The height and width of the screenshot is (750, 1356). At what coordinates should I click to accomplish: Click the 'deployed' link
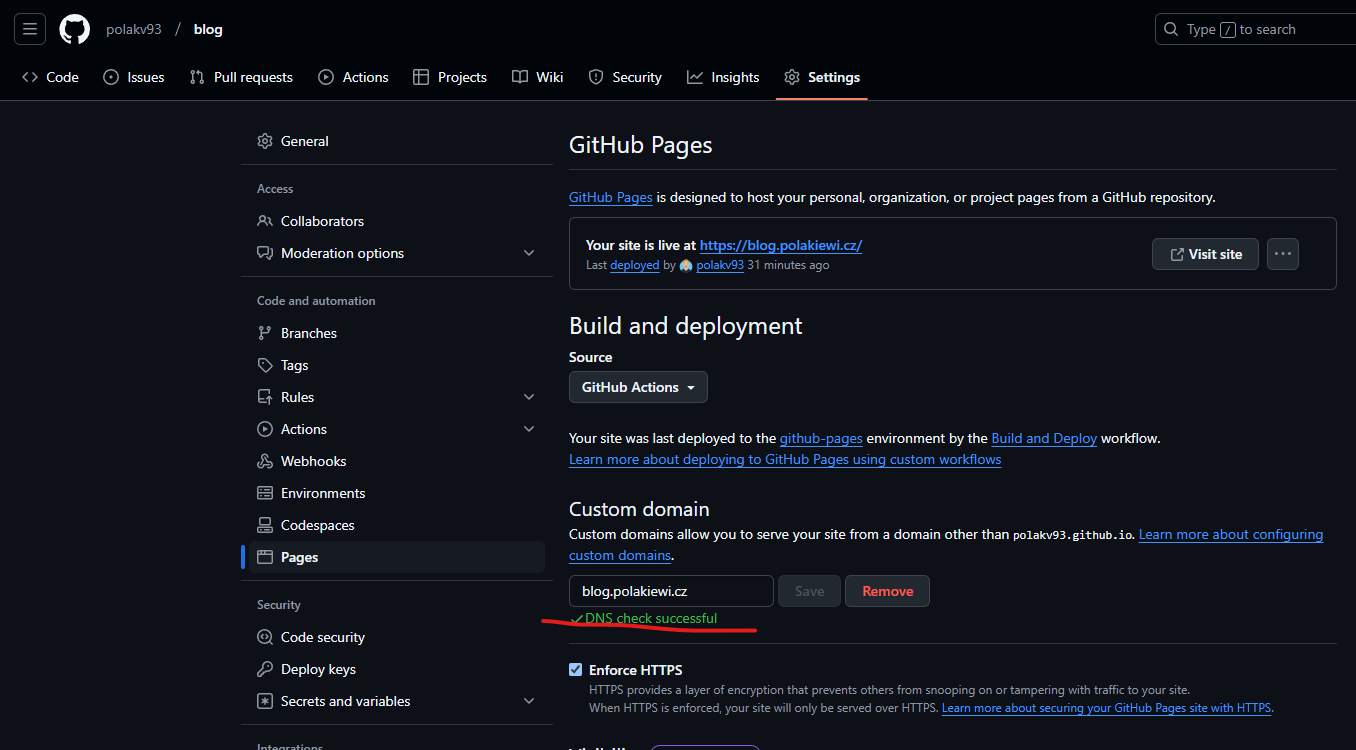tap(635, 265)
